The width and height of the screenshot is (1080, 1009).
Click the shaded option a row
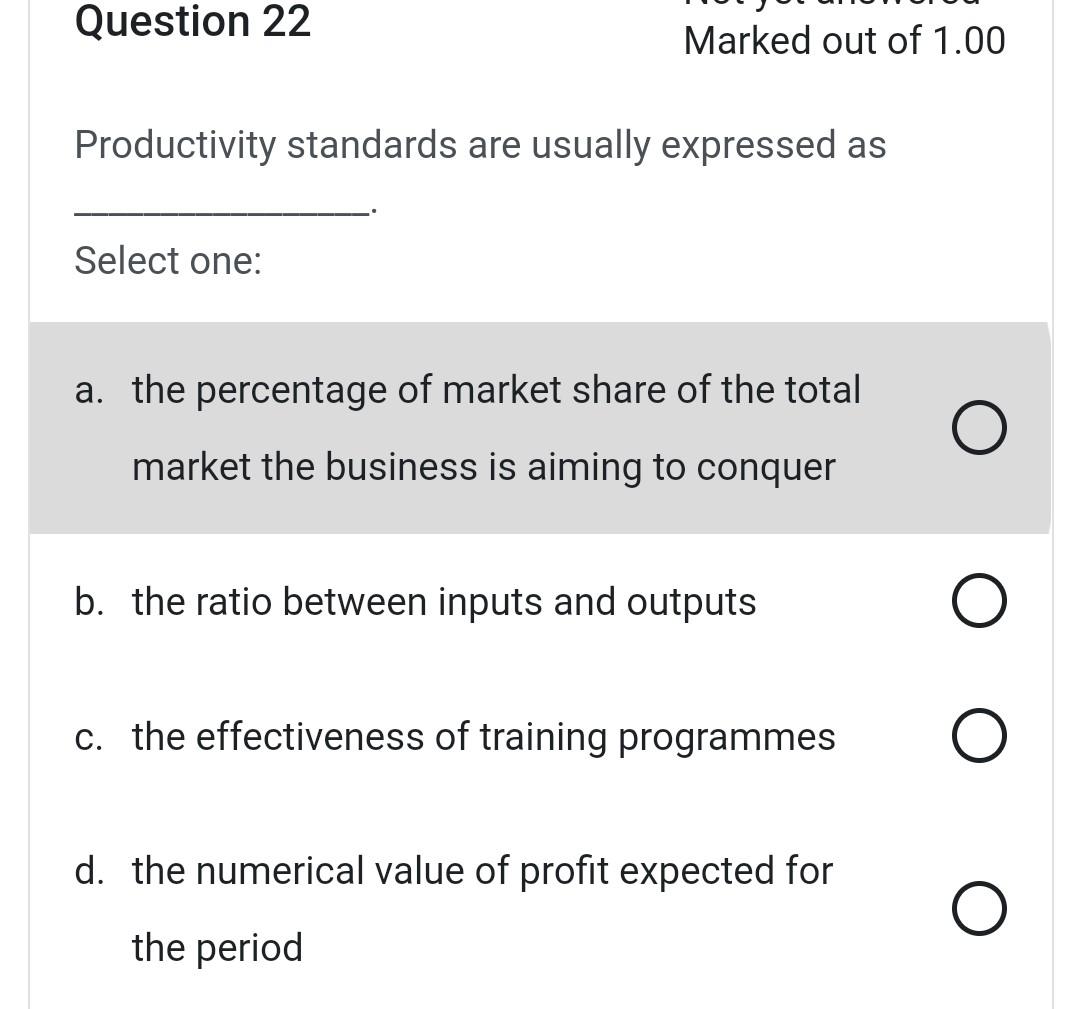pyautogui.click(x=539, y=427)
